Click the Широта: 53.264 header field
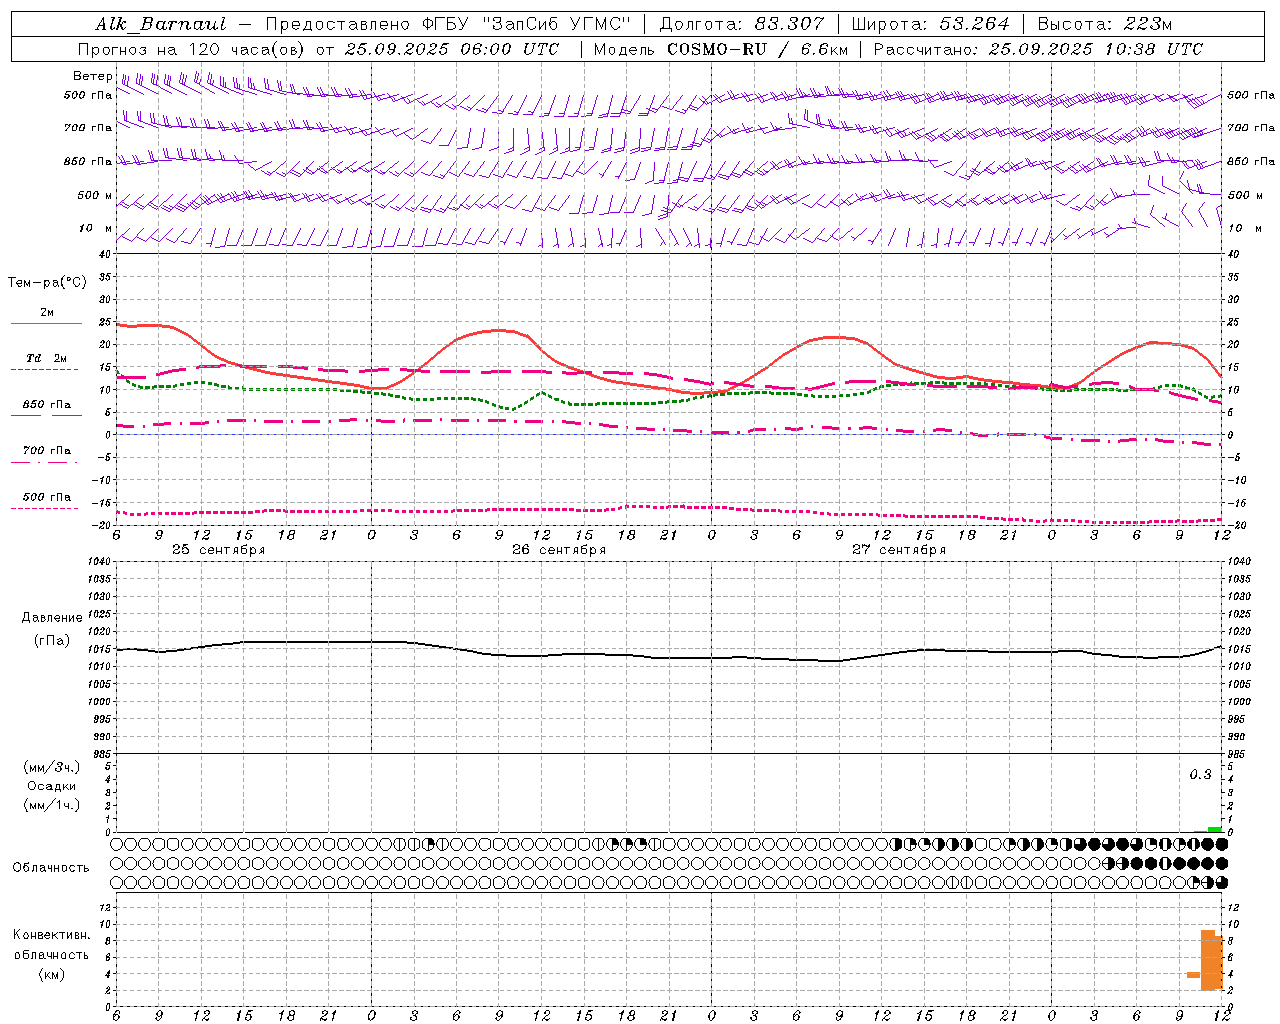The width and height of the screenshot is (1280, 1024). [930, 24]
